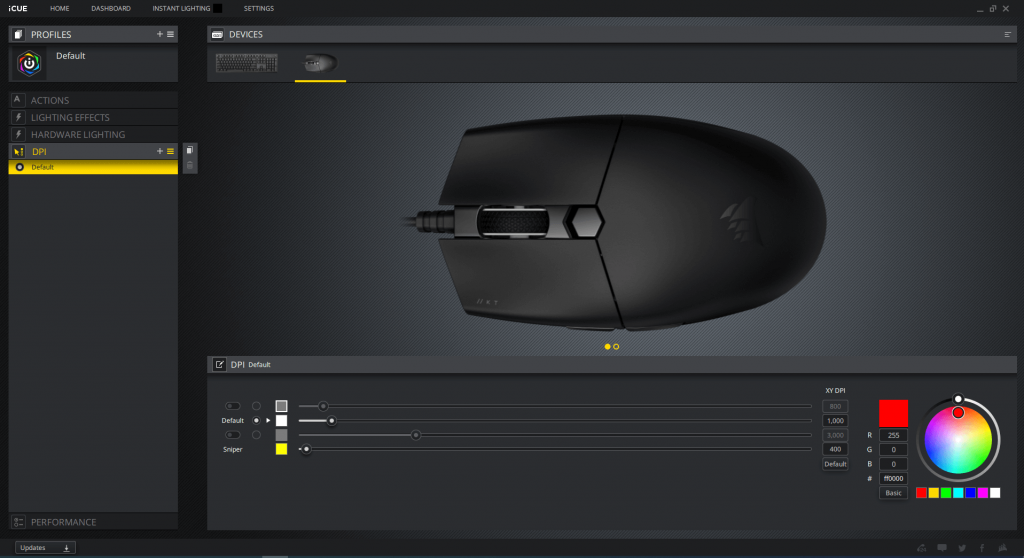1024x558 pixels.
Task: Pick the green basic palette swatch
Action: (946, 493)
